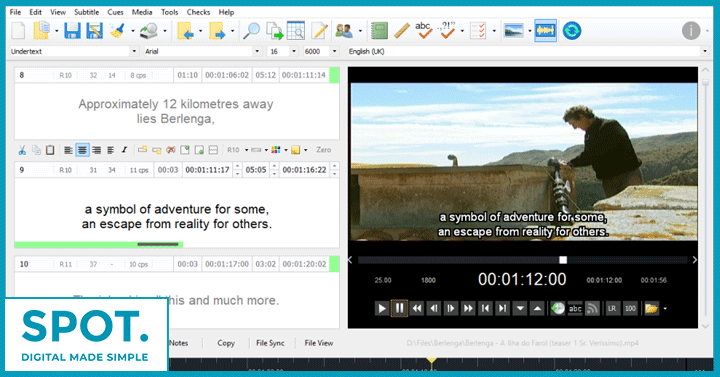Toggle centre text alignment

coord(82,150)
